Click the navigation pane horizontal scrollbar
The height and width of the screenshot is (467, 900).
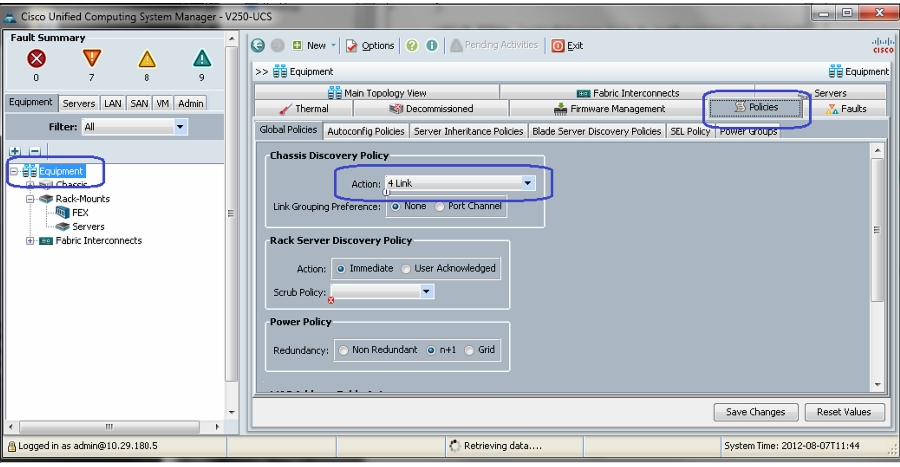click(110, 426)
